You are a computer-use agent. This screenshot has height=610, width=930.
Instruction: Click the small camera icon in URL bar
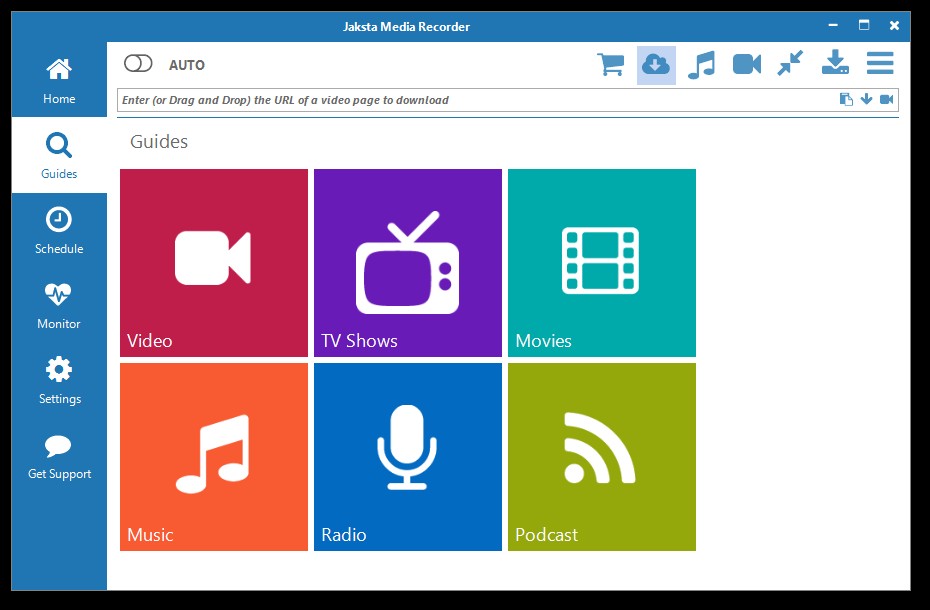[886, 99]
